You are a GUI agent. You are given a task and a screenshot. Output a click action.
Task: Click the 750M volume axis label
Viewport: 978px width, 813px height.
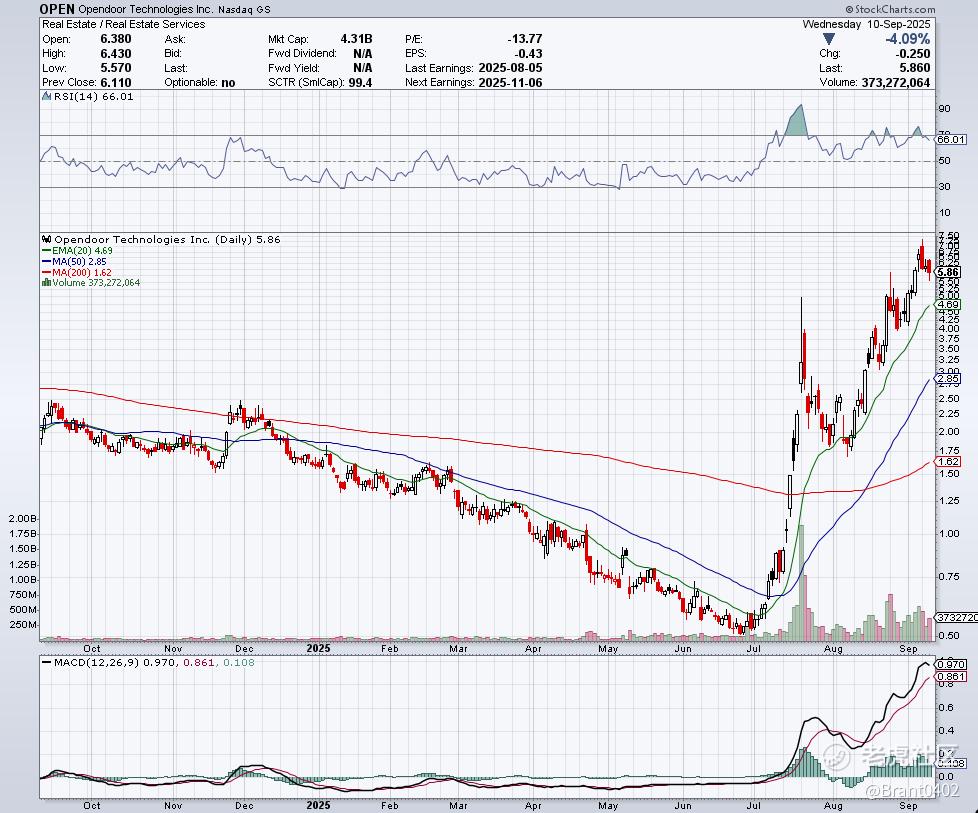pos(24,595)
